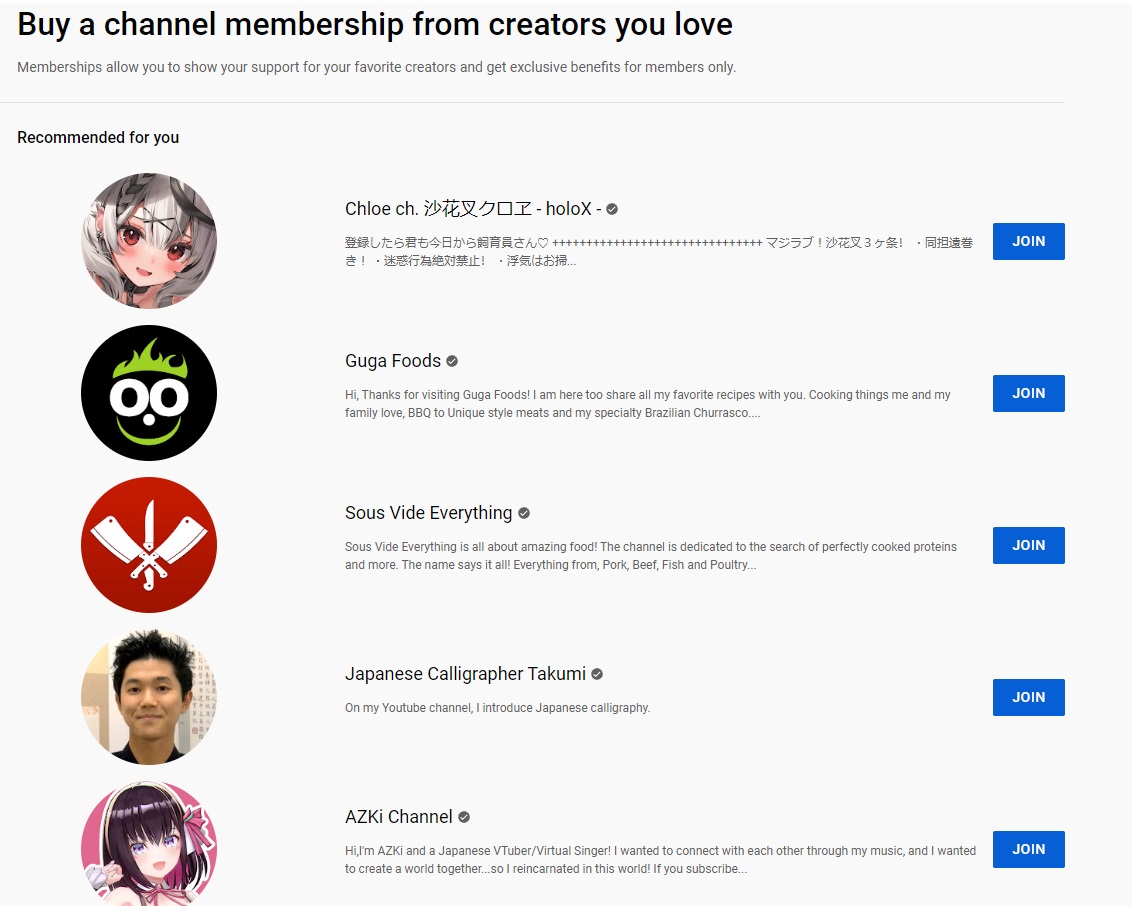The image size is (1132, 906).
Task: Click 'Buy a channel membership' page title
Action: (x=375, y=25)
